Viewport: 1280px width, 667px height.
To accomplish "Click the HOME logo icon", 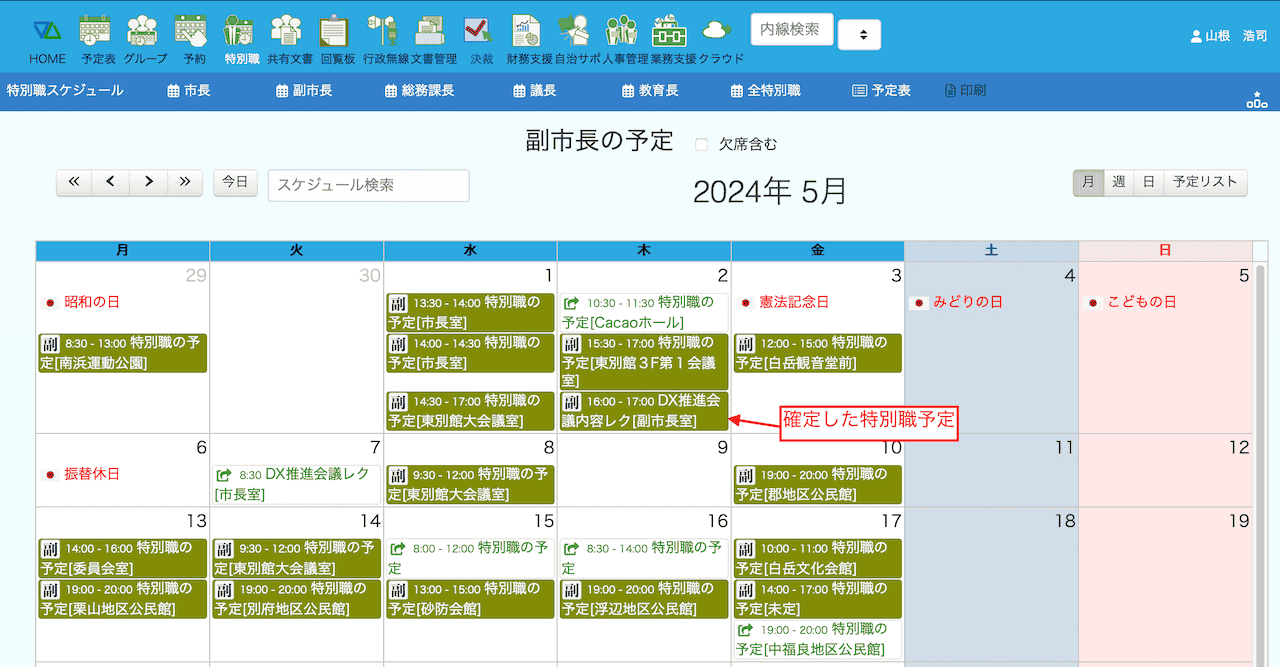I will 47,32.
